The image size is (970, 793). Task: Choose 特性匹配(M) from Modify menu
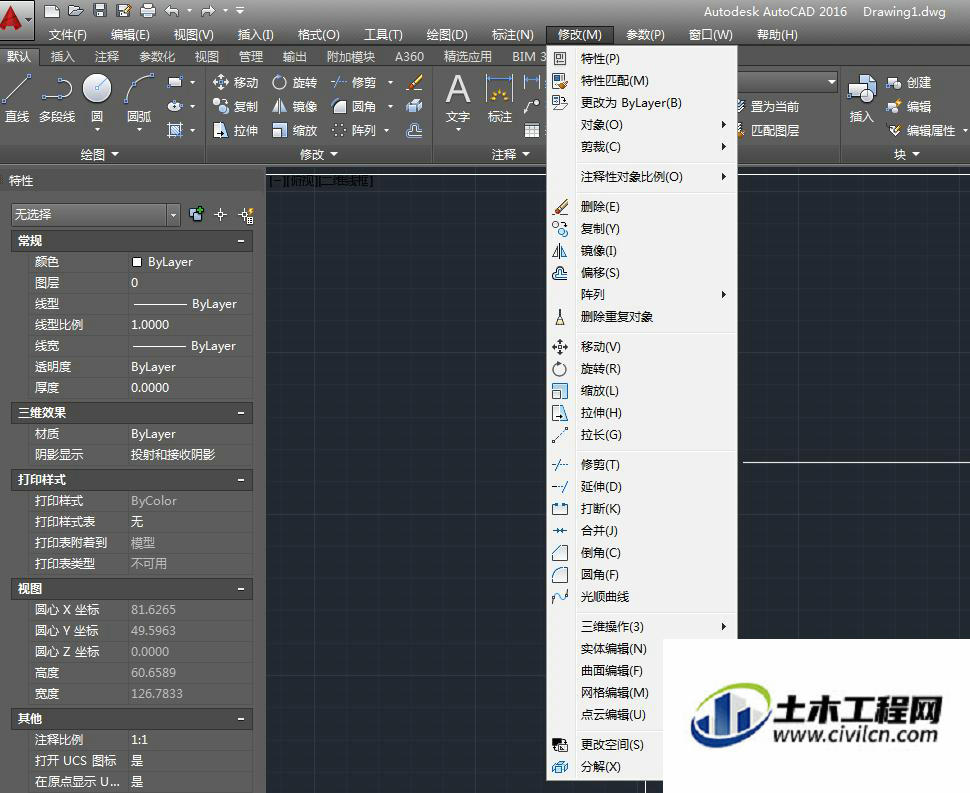point(642,81)
